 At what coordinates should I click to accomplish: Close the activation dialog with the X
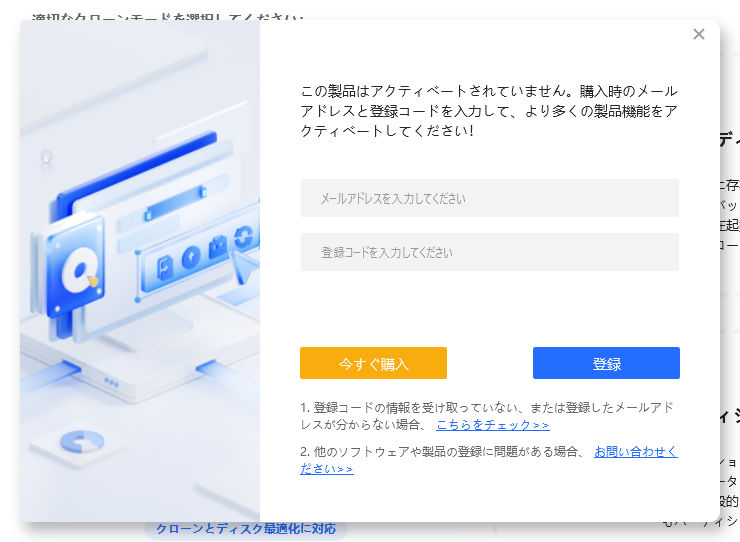[699, 34]
